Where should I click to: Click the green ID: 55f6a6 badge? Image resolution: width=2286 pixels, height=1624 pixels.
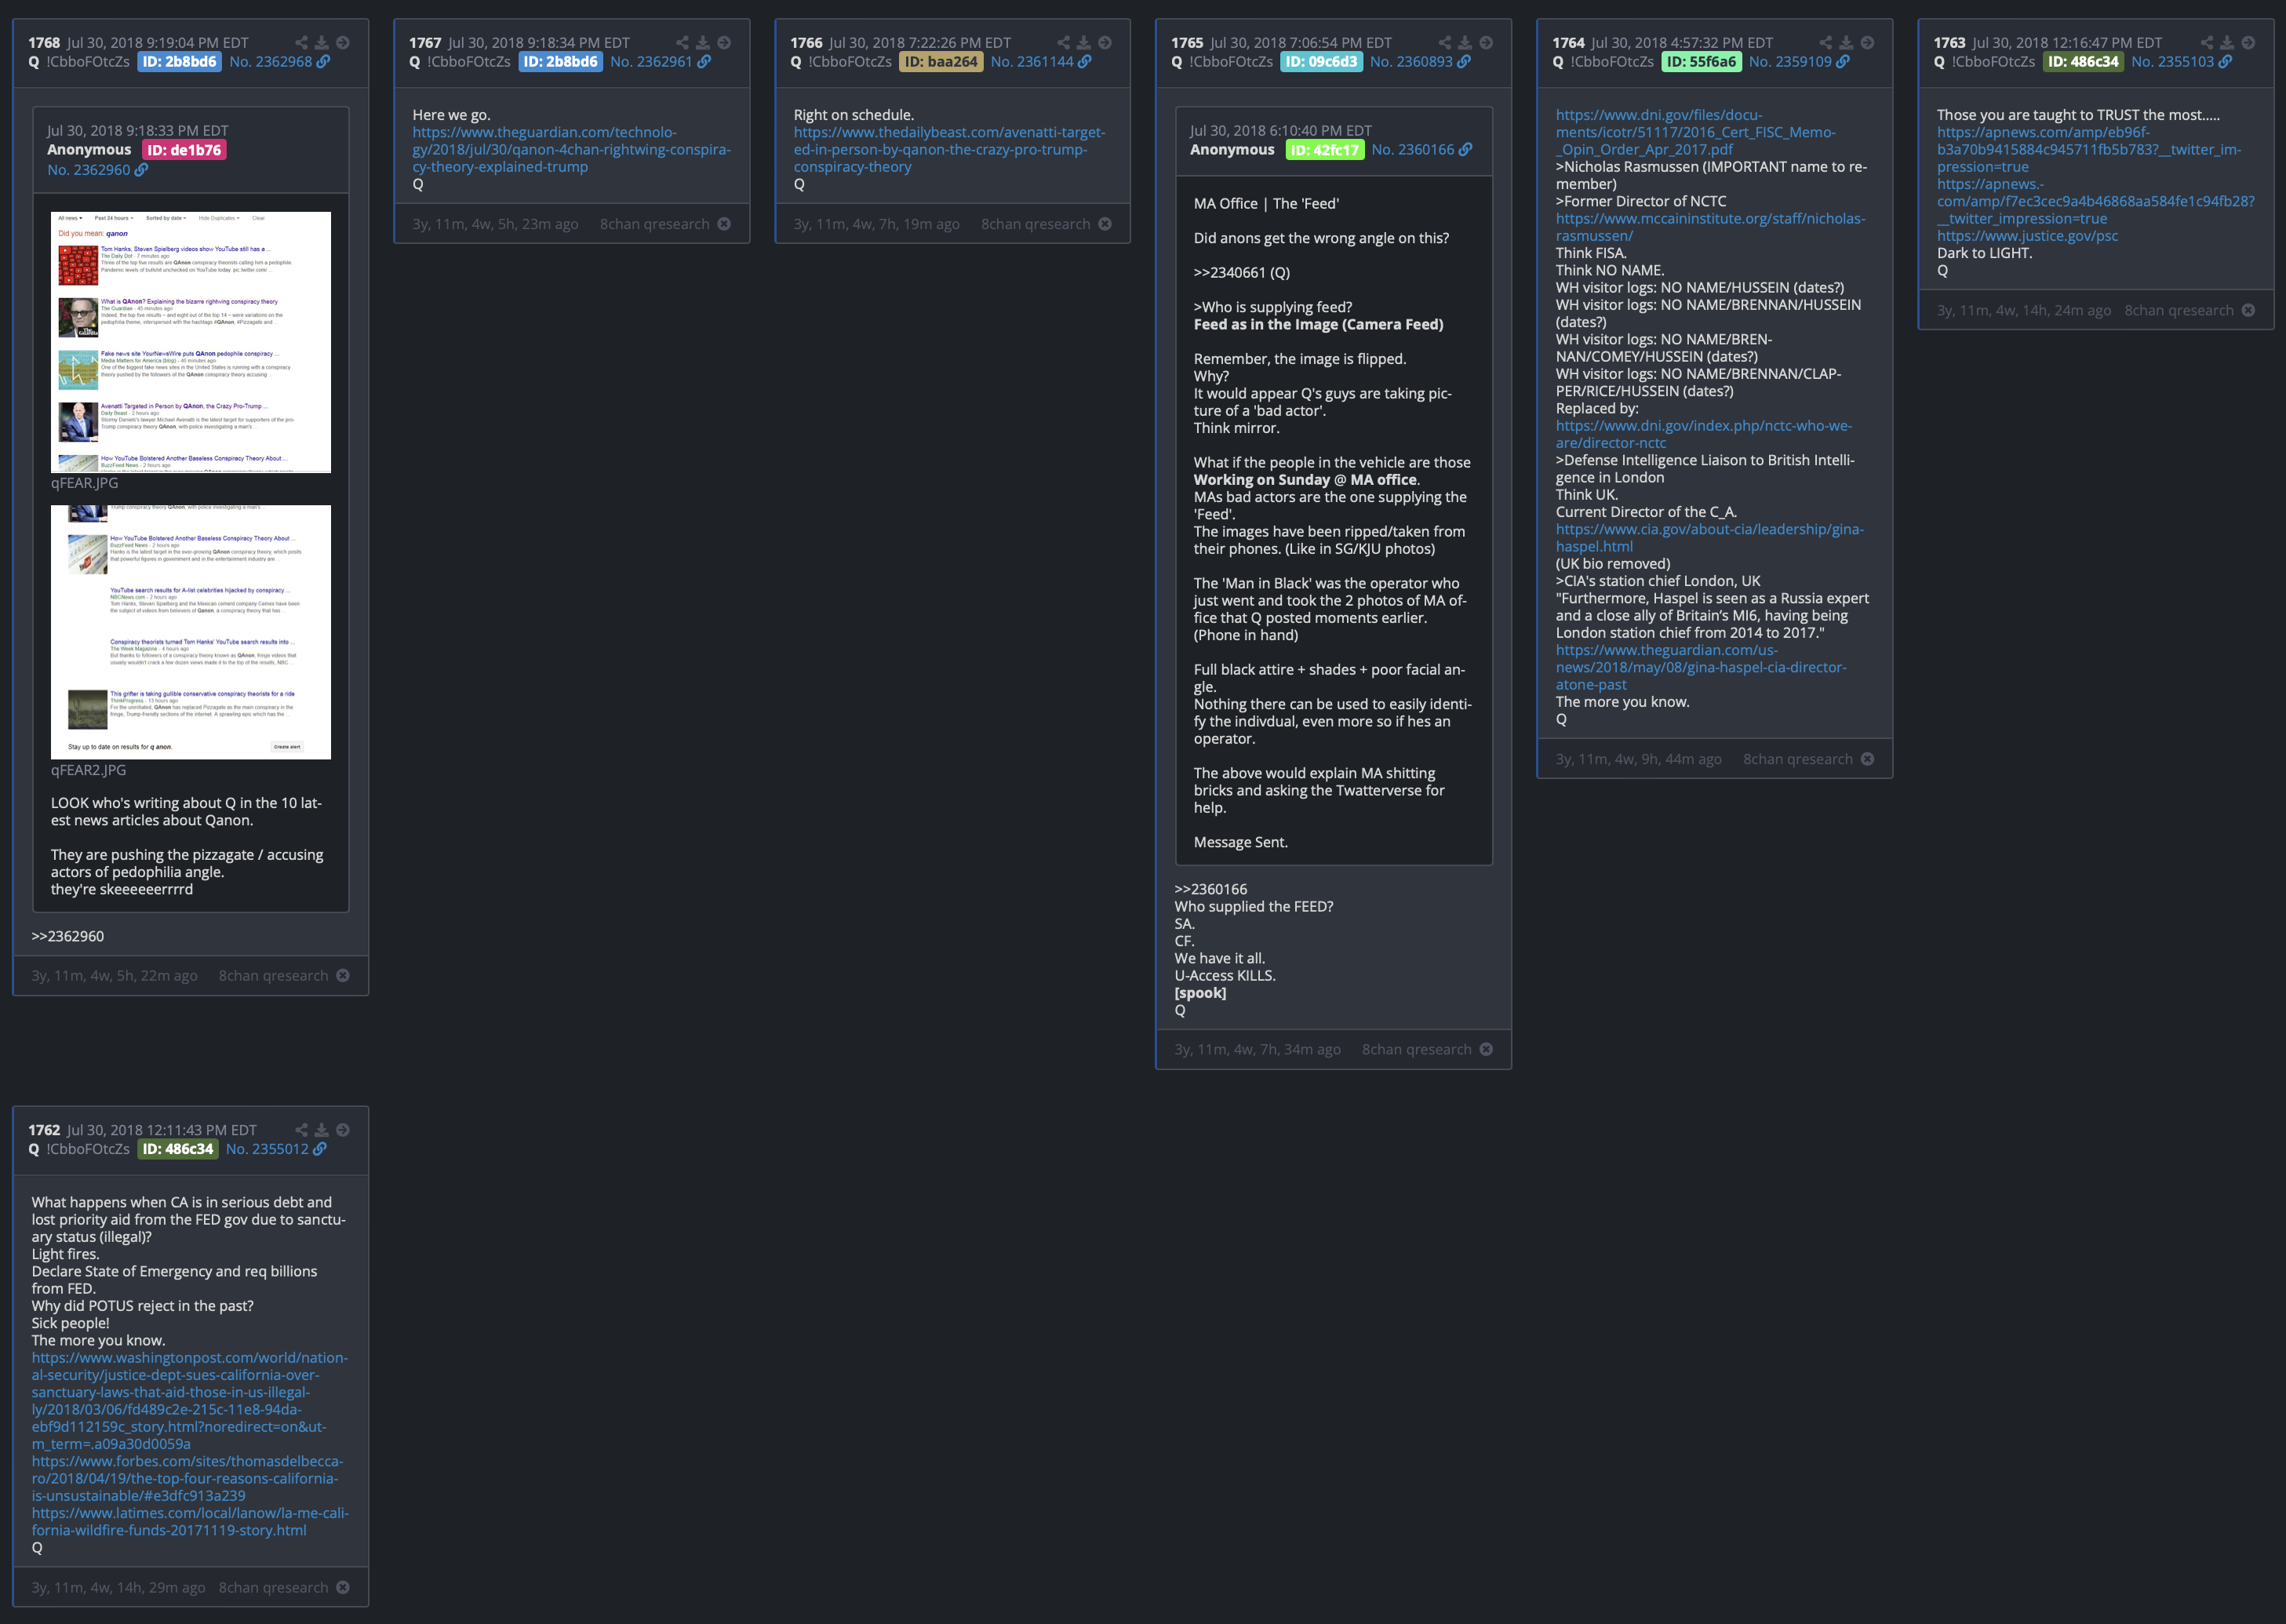1701,62
